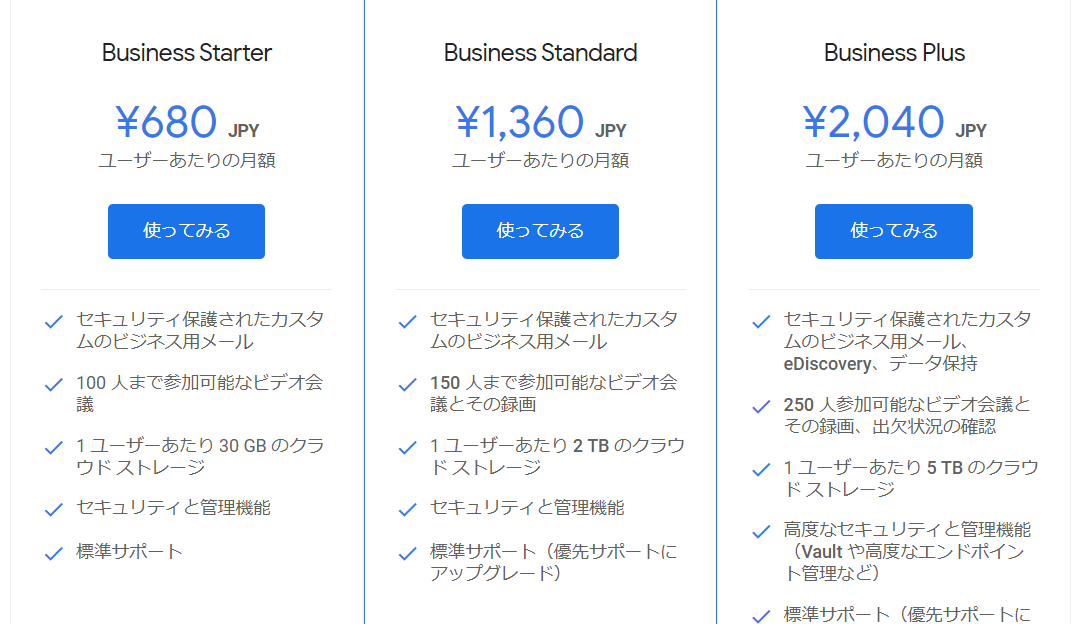Click checkmark next to 5 TB cloud storage
Image resolution: width=1083 pixels, height=624 pixels.
(761, 470)
